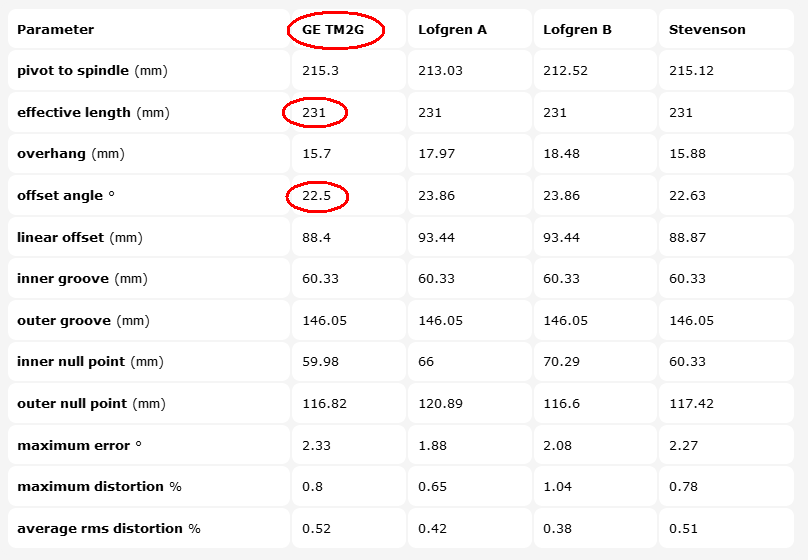Viewport: 808px width, 560px height.
Task: Select Stevenson outer null point value 117.42
Action: pyautogui.click(x=690, y=404)
